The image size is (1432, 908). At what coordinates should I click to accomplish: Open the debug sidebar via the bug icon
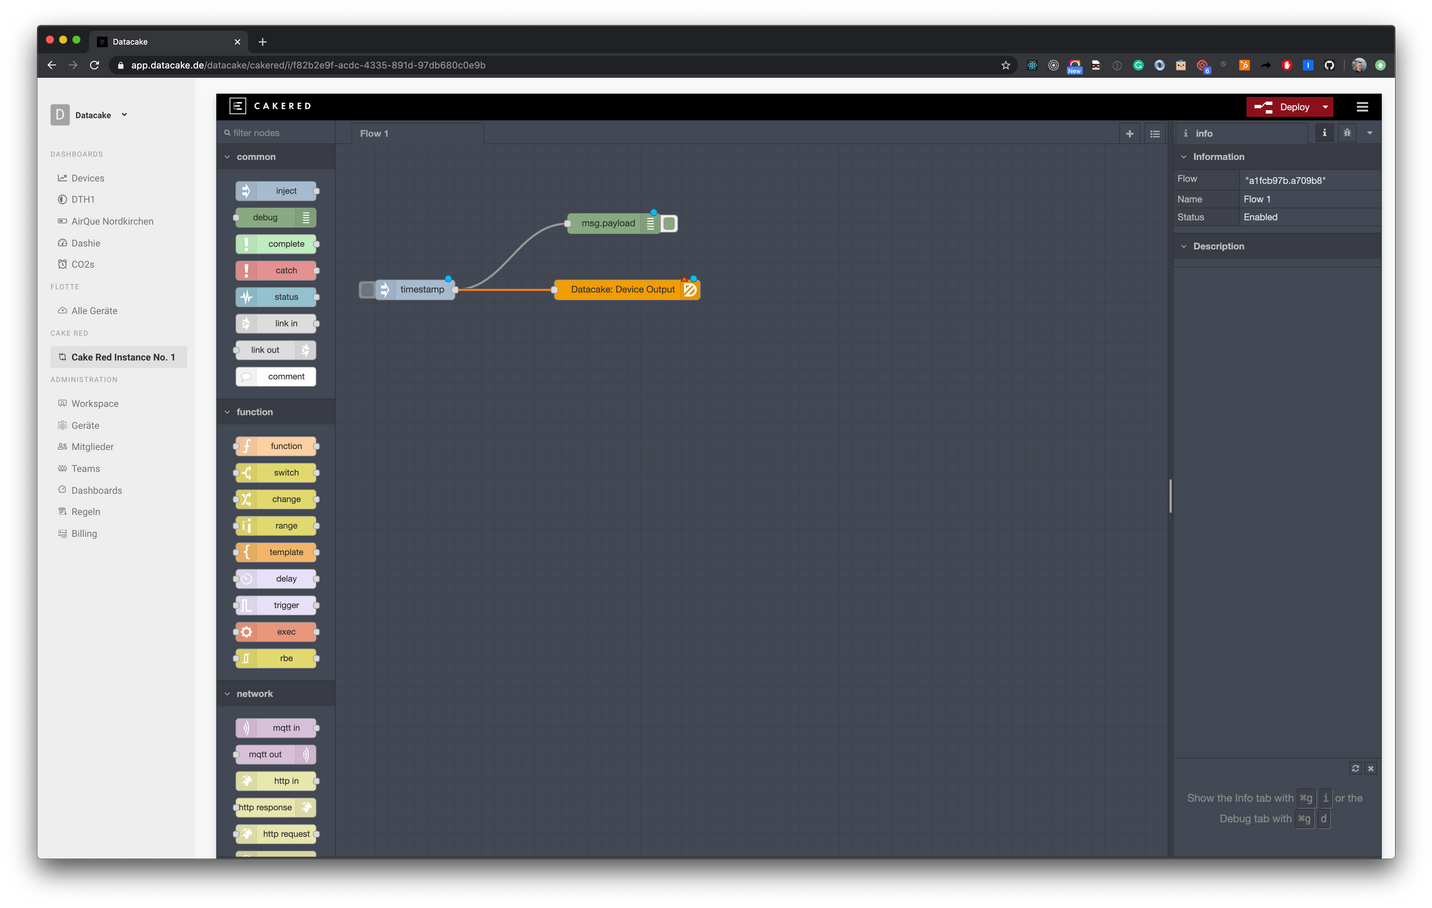pyautogui.click(x=1346, y=132)
